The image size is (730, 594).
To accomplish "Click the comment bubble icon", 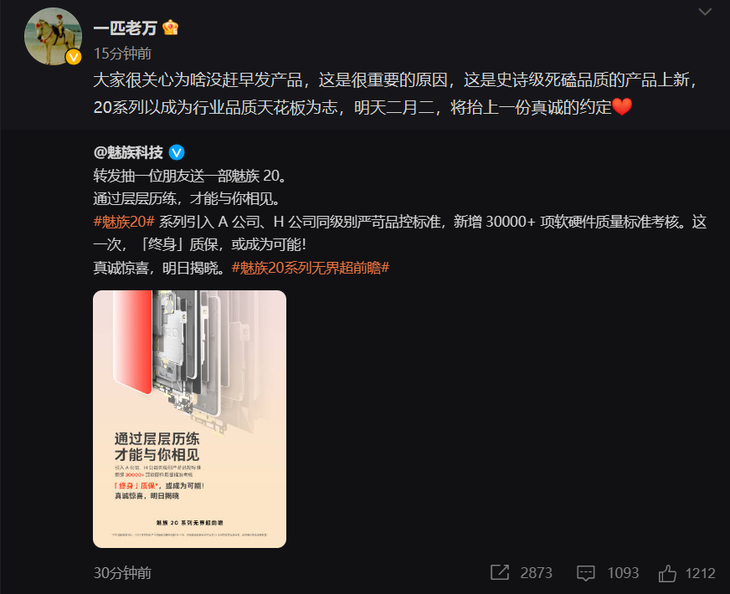I will click(x=586, y=573).
